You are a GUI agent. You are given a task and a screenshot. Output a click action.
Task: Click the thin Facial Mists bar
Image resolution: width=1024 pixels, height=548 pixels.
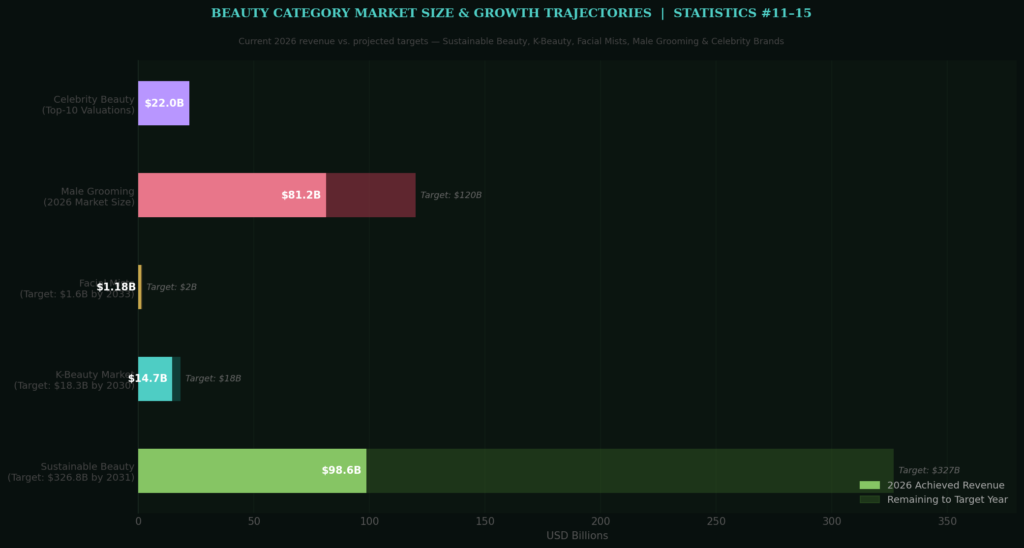coord(140,287)
